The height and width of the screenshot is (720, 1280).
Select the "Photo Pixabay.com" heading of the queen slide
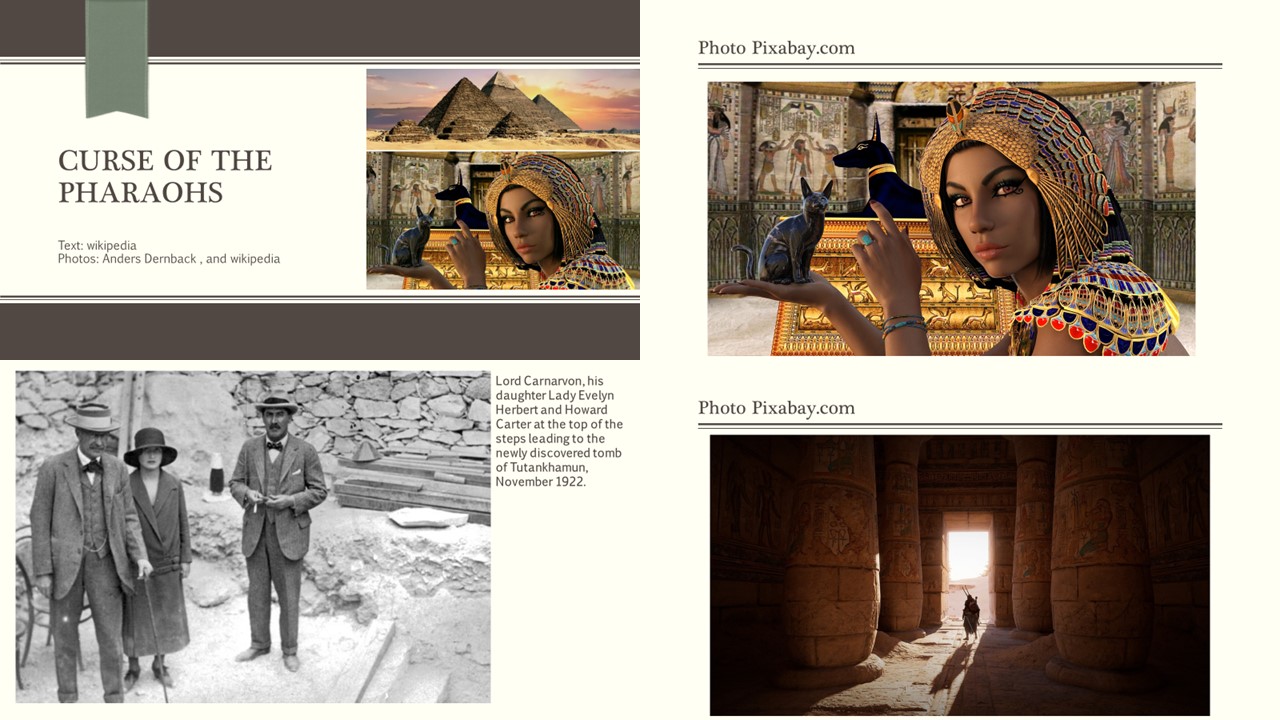point(777,48)
